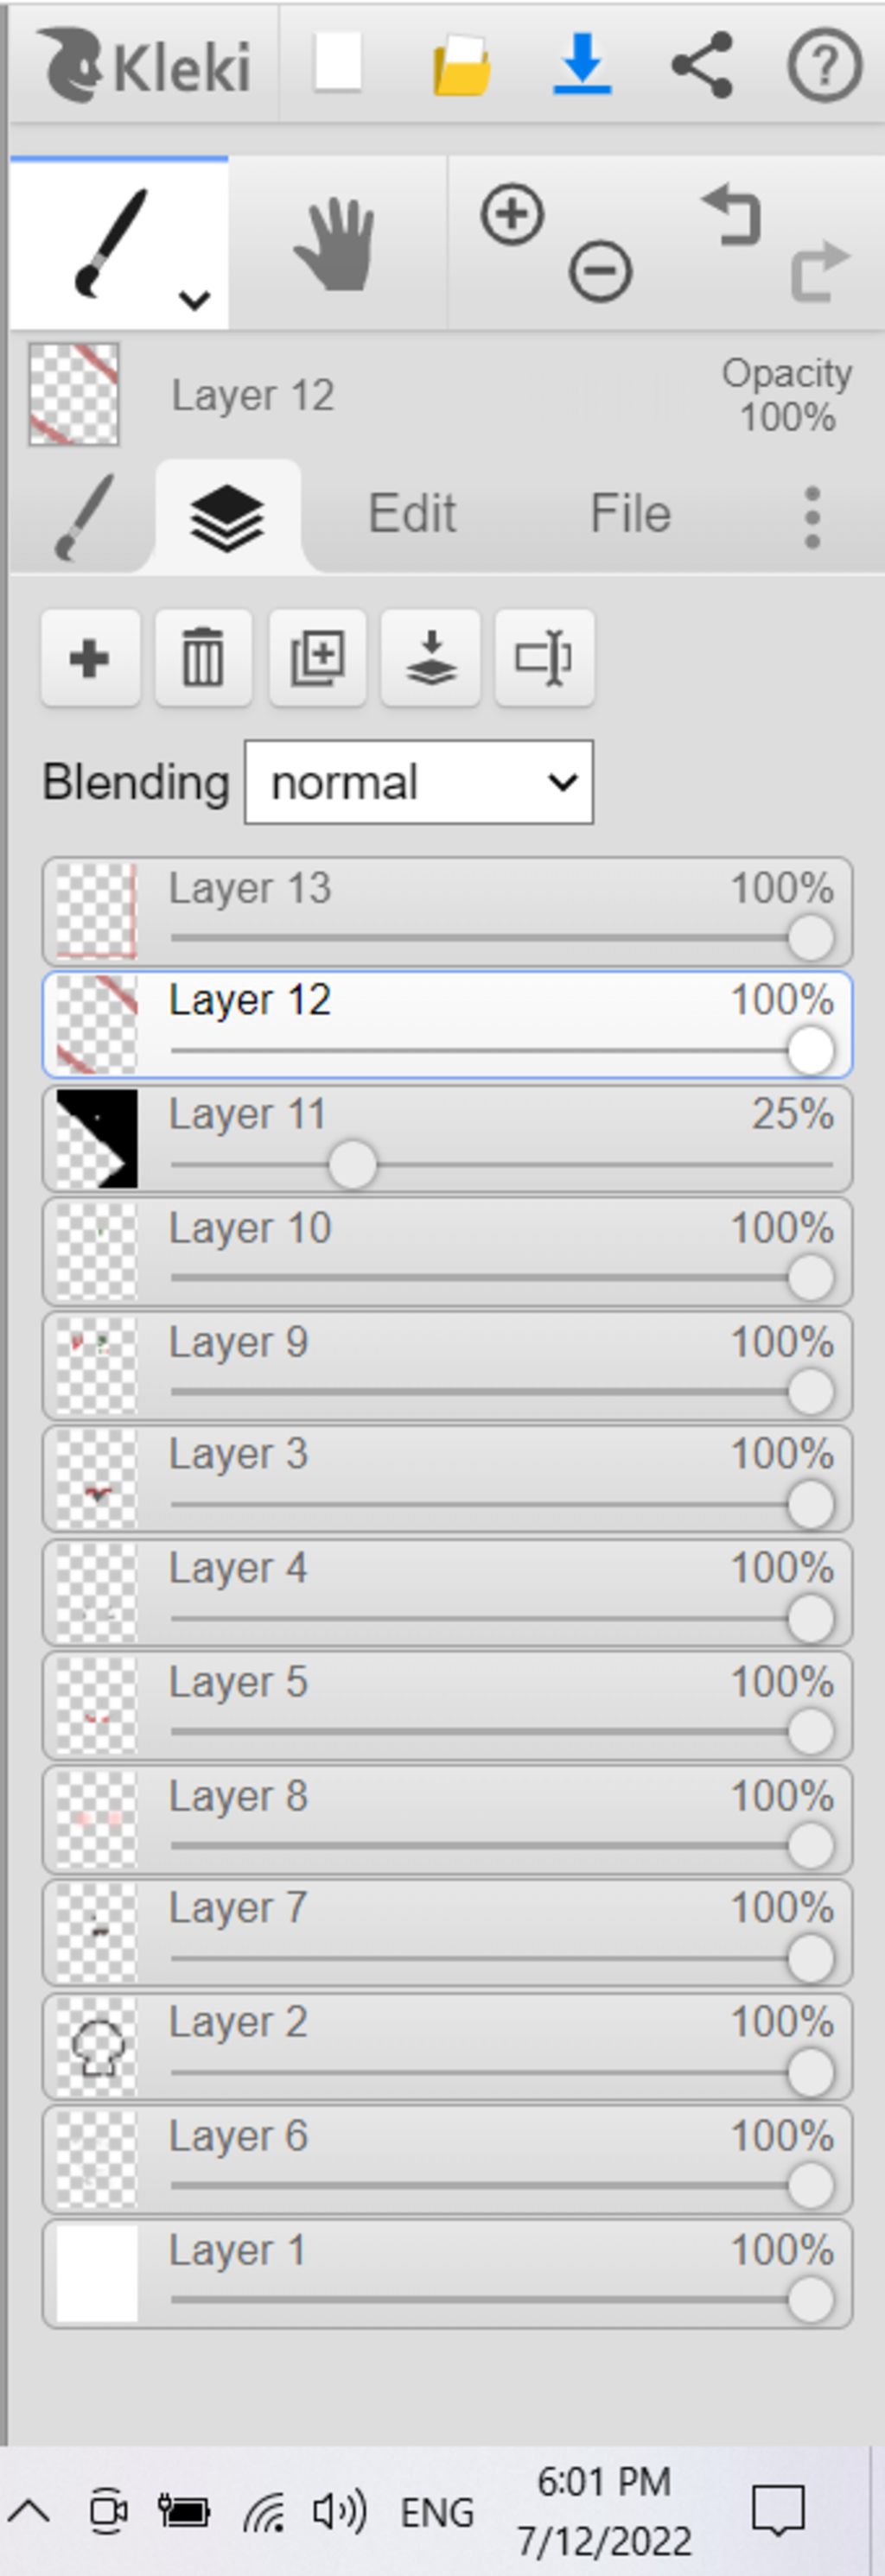The image size is (885, 2576).
Task: Merge layer down with the arrow-stack icon
Action: click(x=431, y=659)
